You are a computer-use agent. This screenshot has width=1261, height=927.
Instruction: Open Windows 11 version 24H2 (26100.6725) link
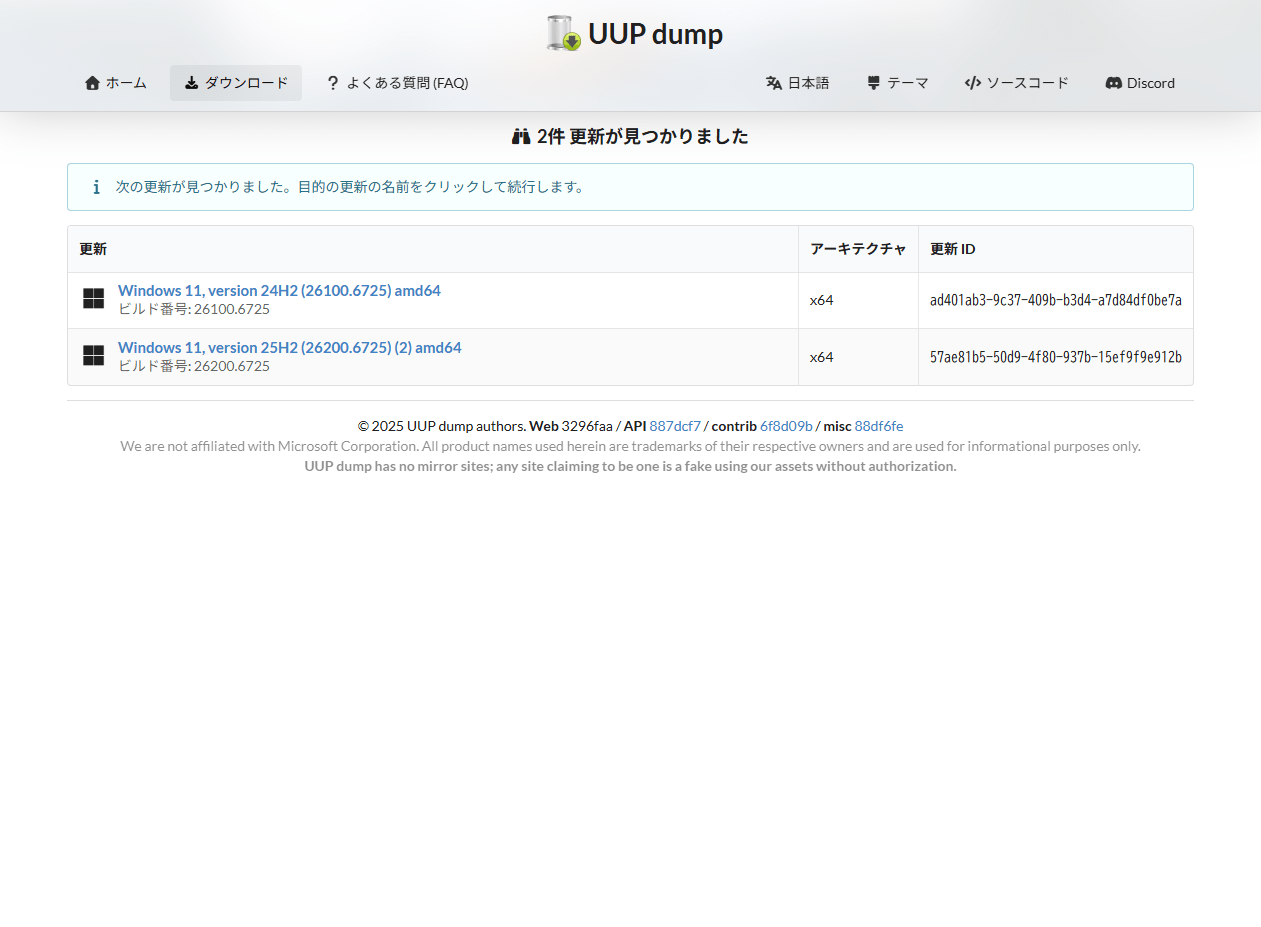pos(279,290)
